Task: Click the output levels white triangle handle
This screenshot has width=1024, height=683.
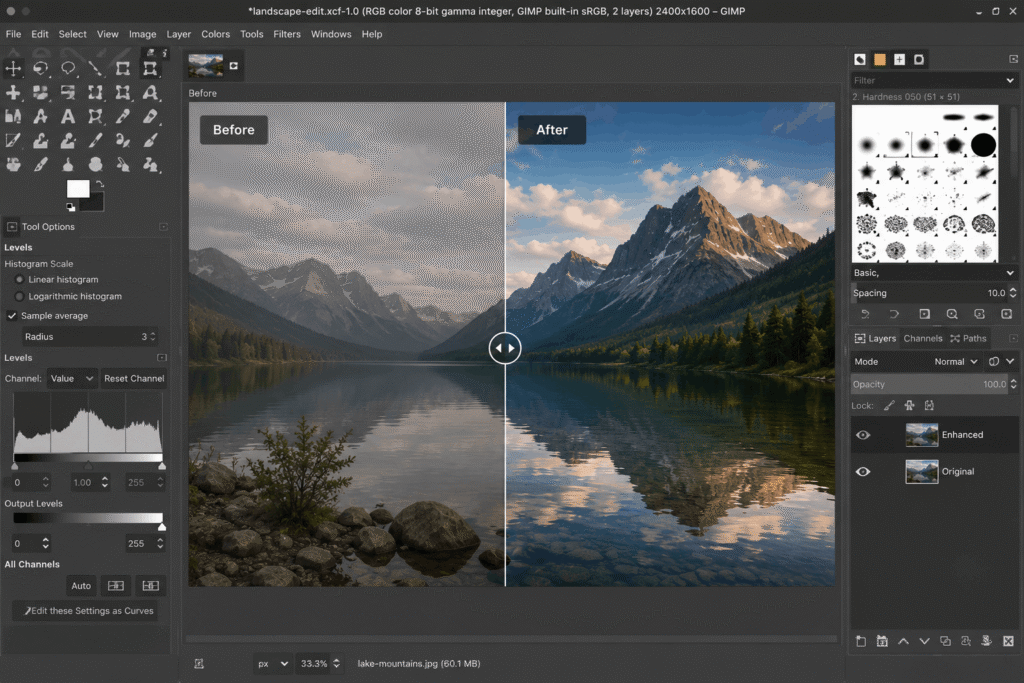Action: (162, 526)
